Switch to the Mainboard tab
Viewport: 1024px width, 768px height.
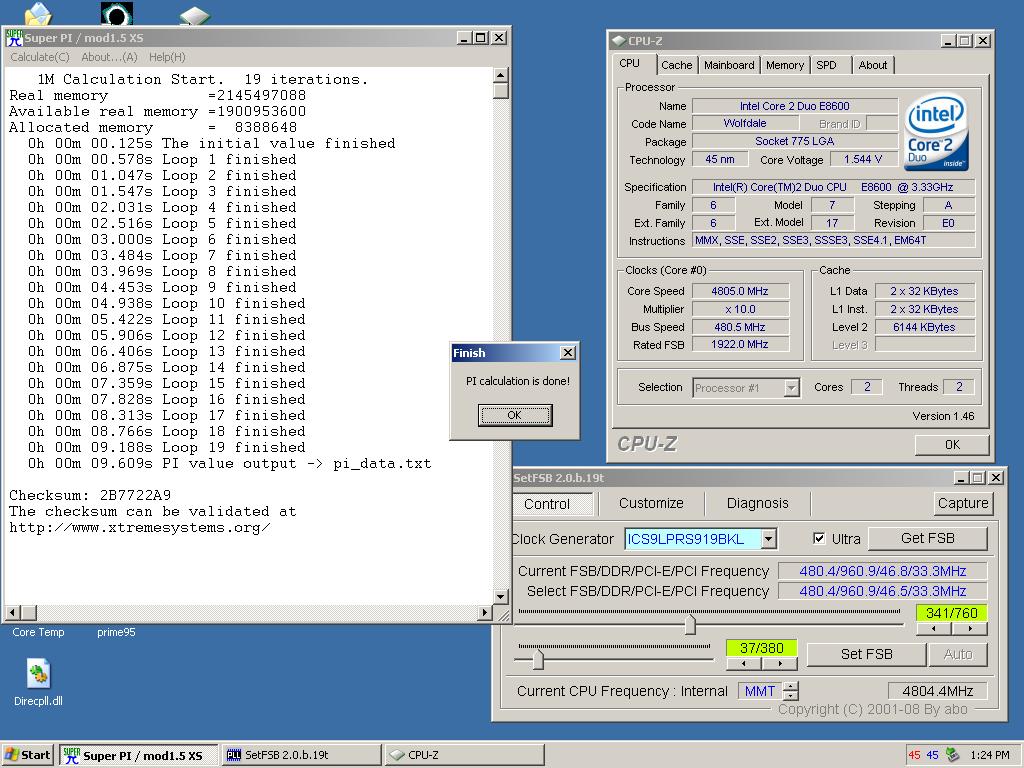[729, 65]
